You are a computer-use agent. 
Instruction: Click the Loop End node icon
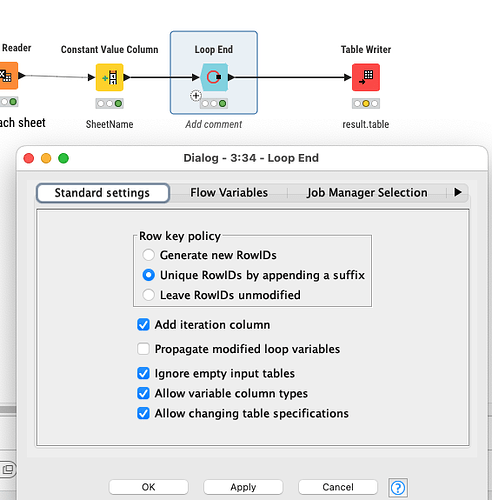pyautogui.click(x=214, y=77)
